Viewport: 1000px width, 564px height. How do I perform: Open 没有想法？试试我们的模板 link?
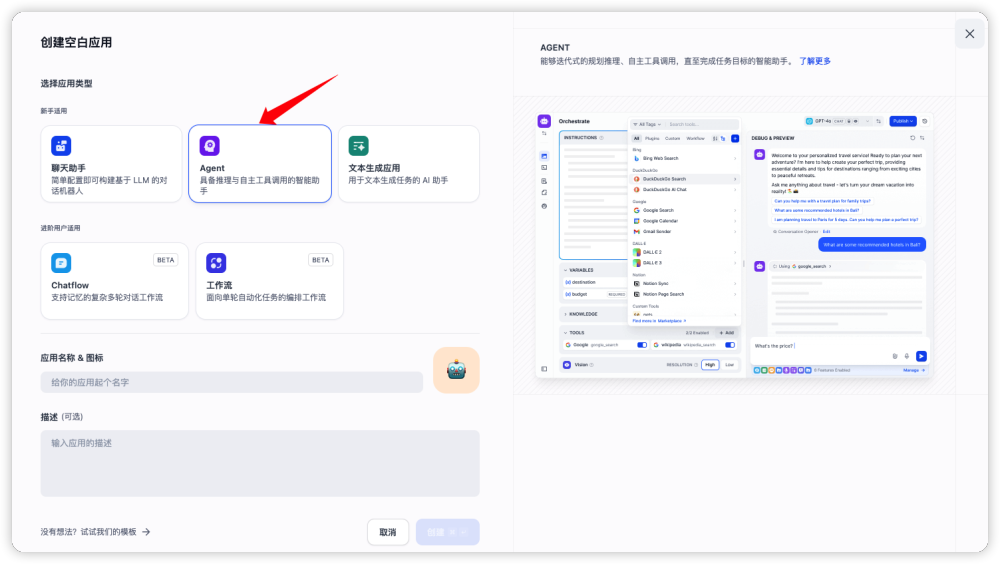click(x=96, y=531)
